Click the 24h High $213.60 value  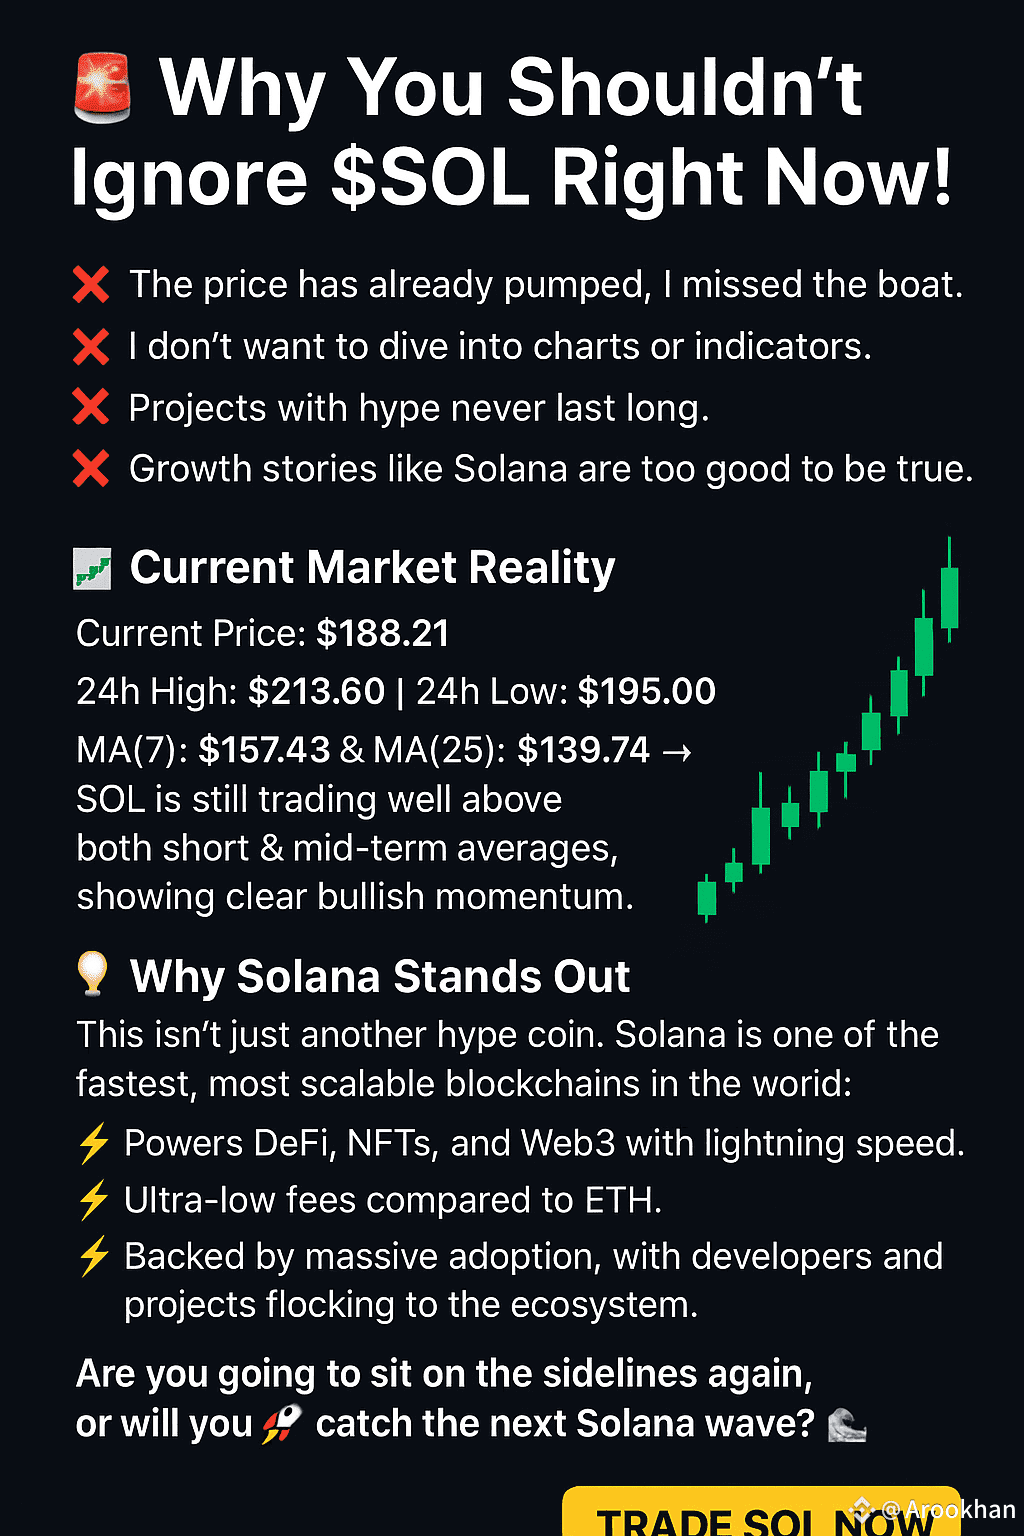pos(316,692)
